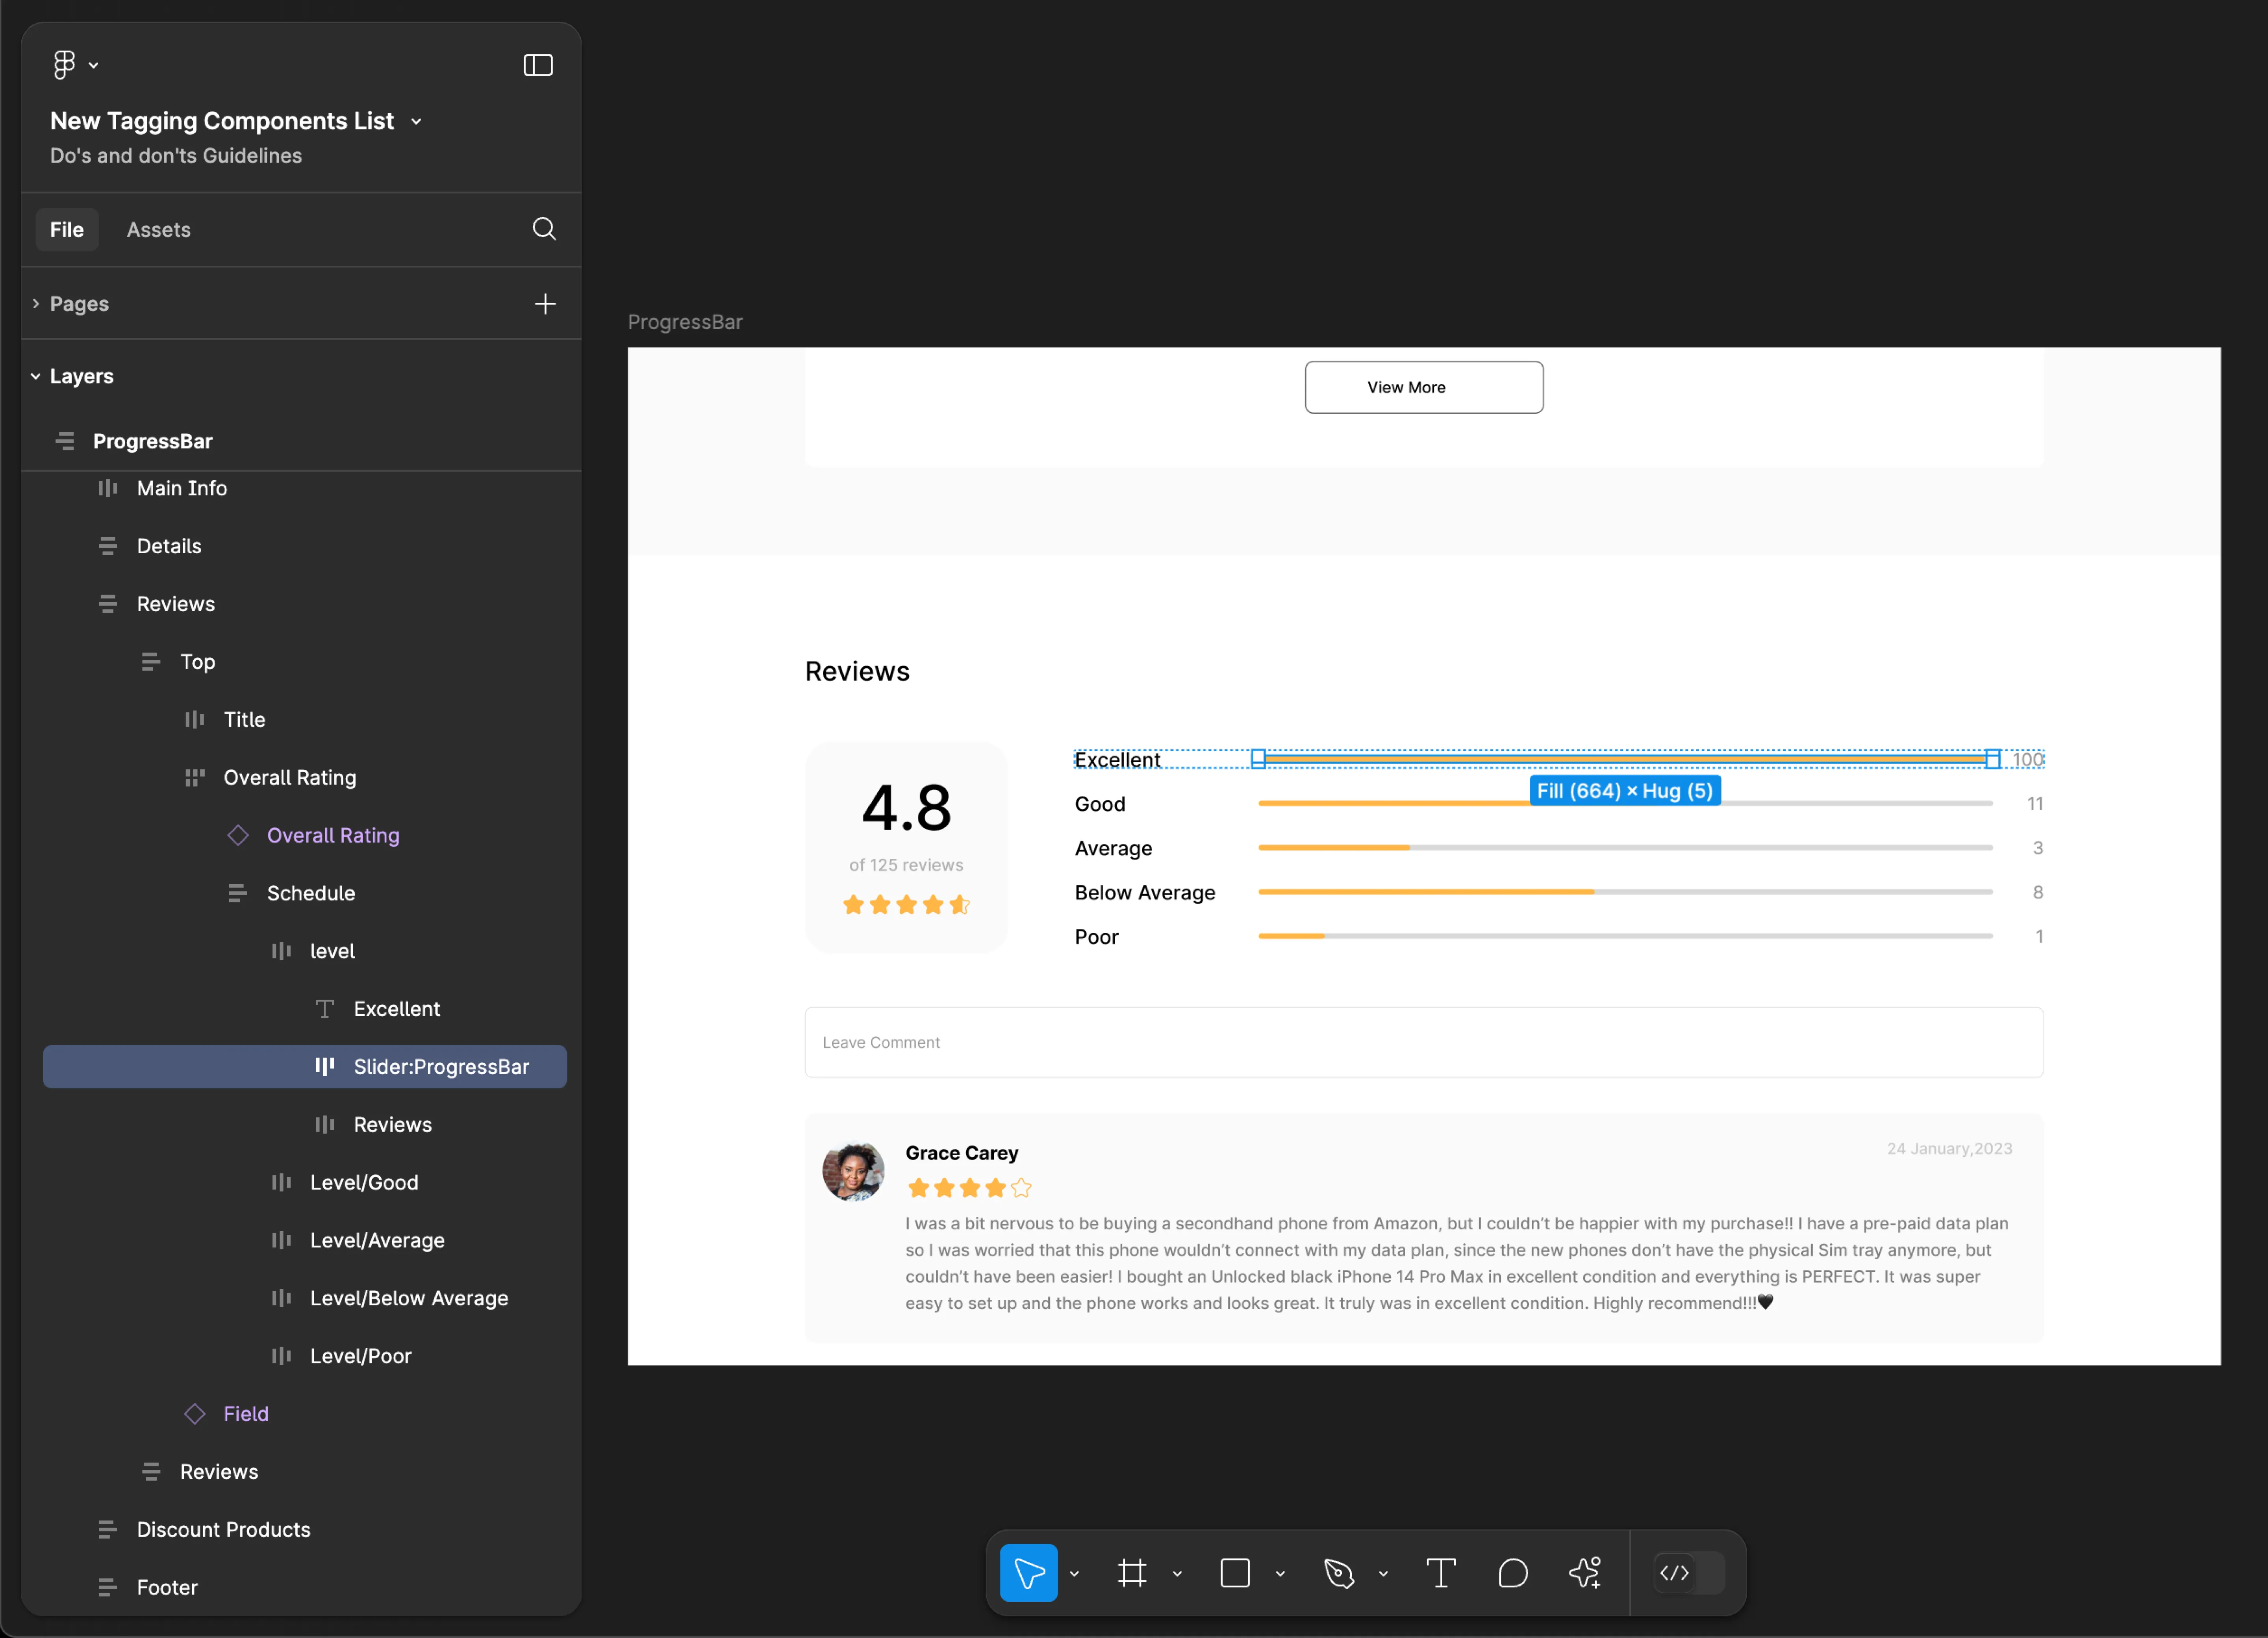Image resolution: width=2268 pixels, height=1638 pixels.
Task: Toggle the sidebar panel layout icon
Action: click(x=538, y=65)
